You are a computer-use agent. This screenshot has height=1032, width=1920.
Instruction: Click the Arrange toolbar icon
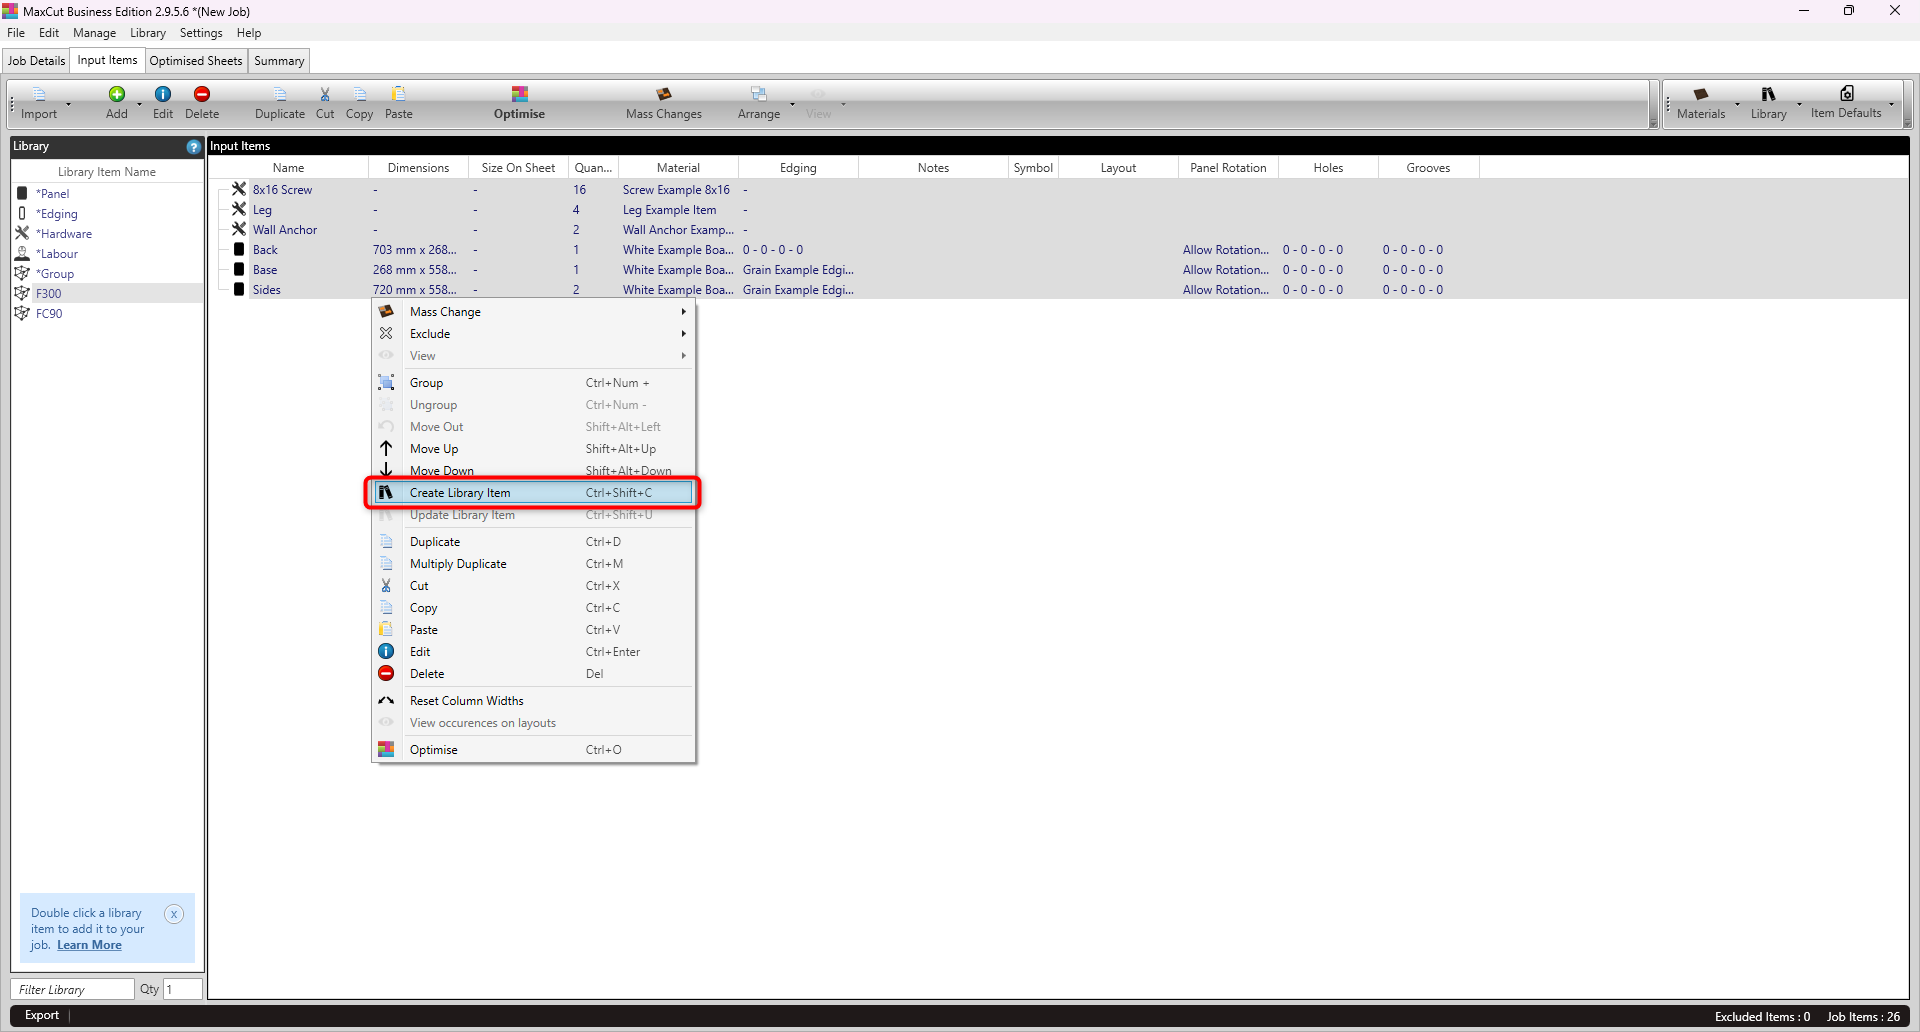759,94
